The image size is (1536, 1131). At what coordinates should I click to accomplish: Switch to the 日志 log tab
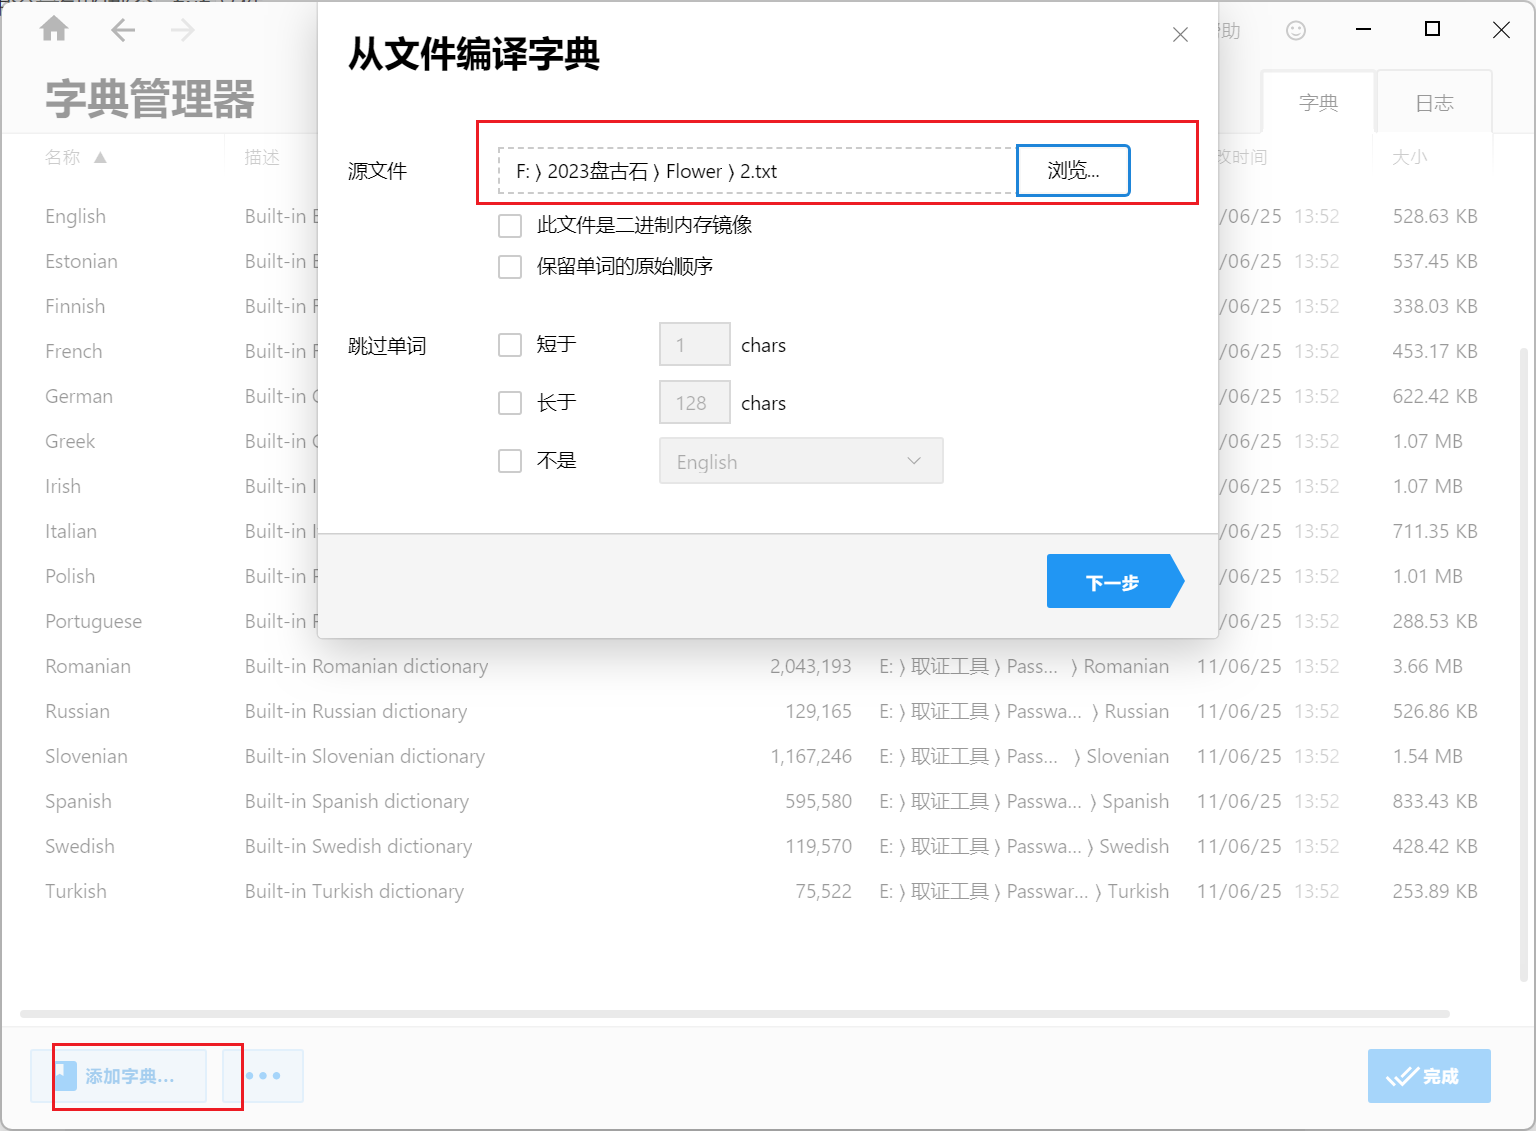coord(1434,103)
